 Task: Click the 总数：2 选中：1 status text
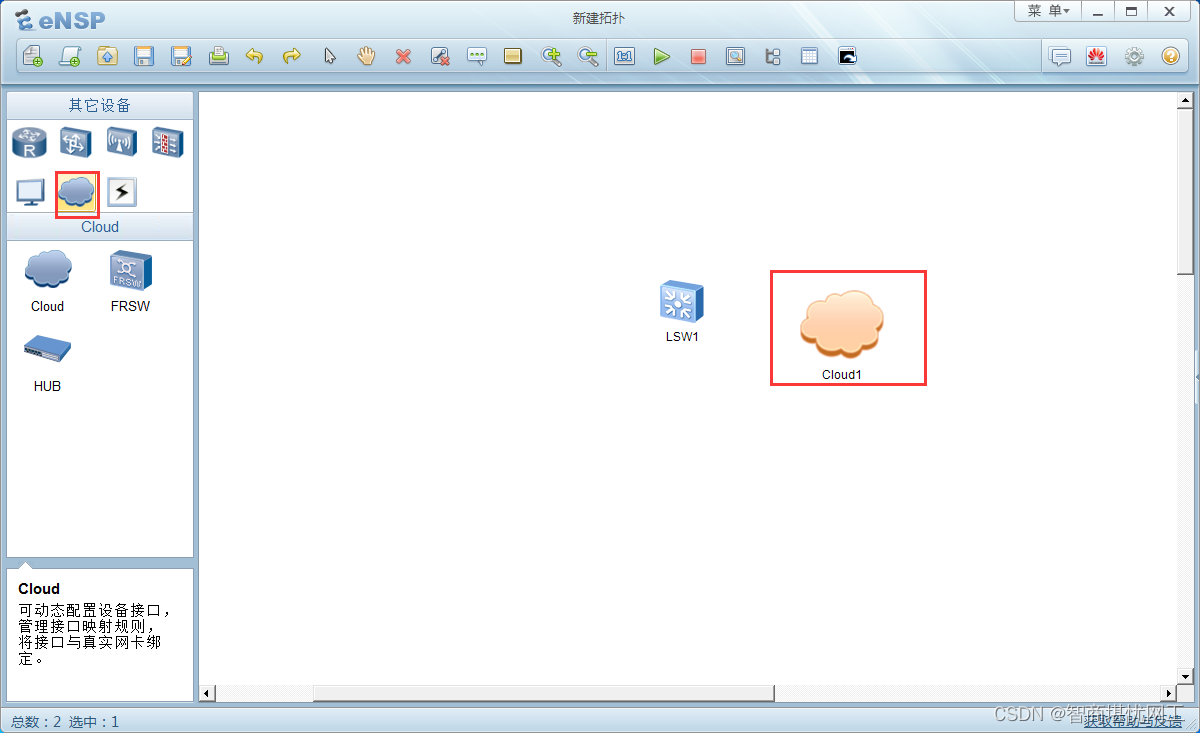[x=65, y=721]
